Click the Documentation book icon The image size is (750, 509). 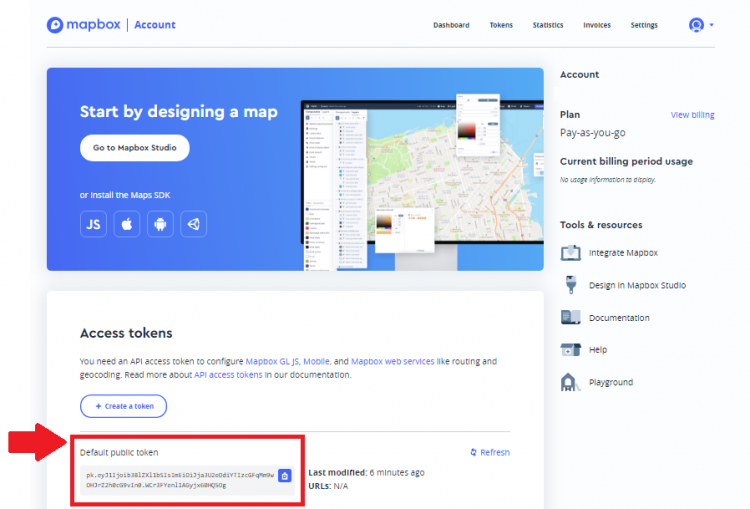point(571,317)
